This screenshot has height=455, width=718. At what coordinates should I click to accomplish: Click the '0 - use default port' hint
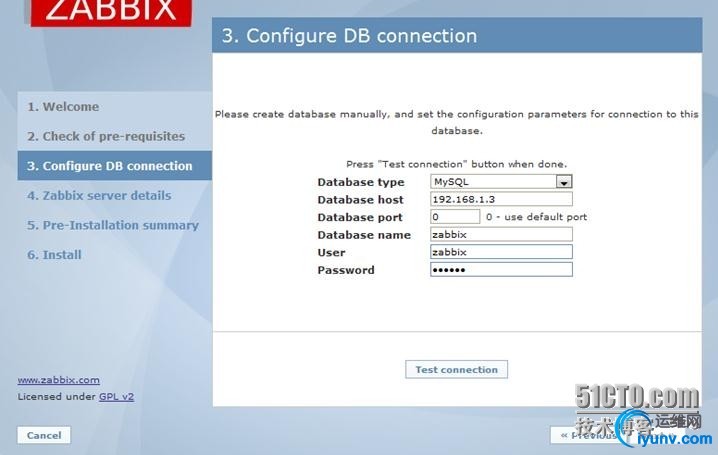tap(536, 217)
